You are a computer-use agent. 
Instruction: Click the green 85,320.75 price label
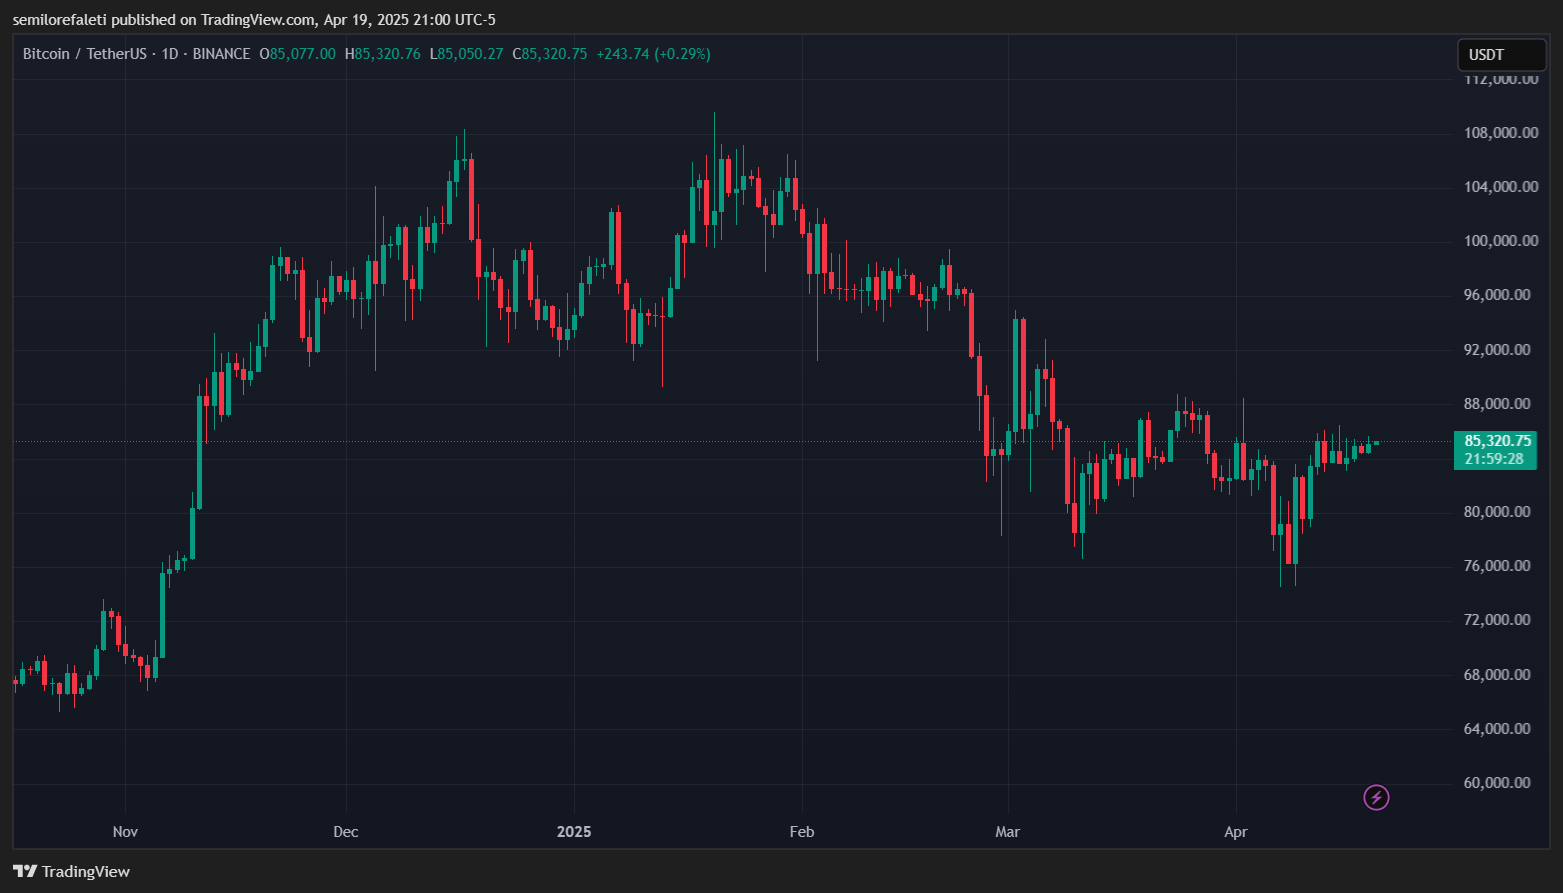coord(1495,440)
